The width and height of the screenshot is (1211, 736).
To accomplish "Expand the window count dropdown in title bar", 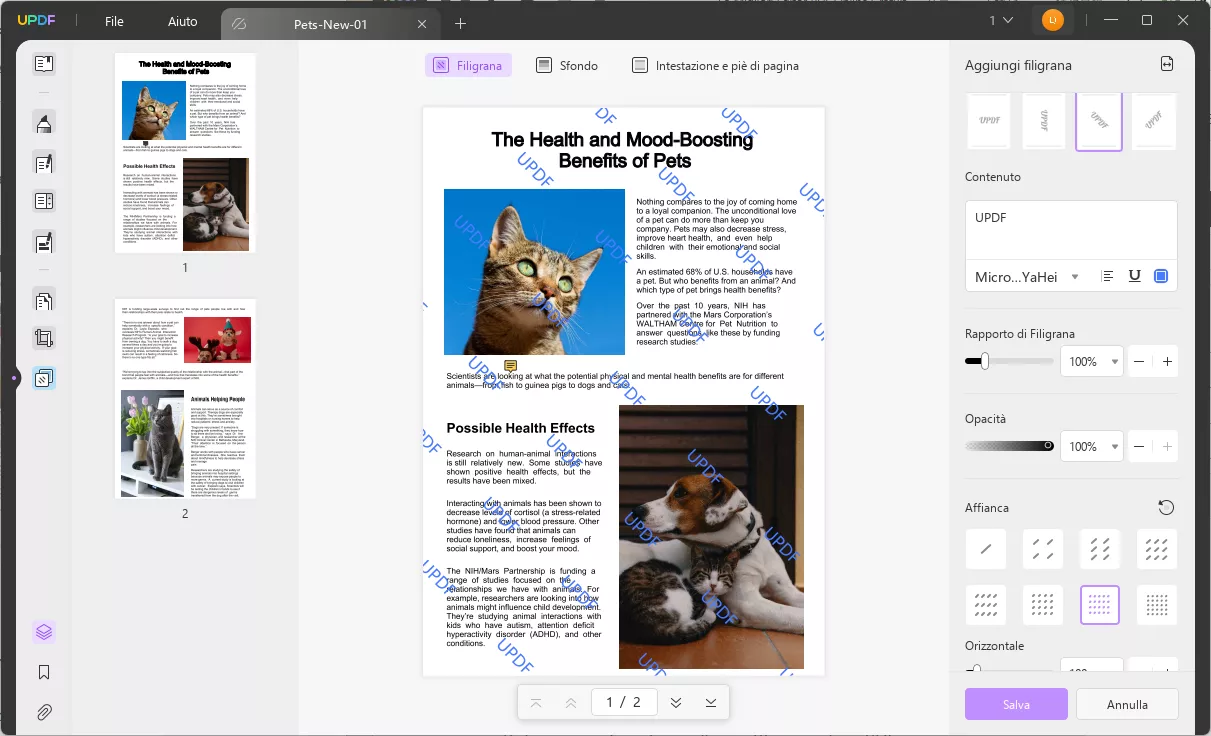I will click(x=1001, y=20).
